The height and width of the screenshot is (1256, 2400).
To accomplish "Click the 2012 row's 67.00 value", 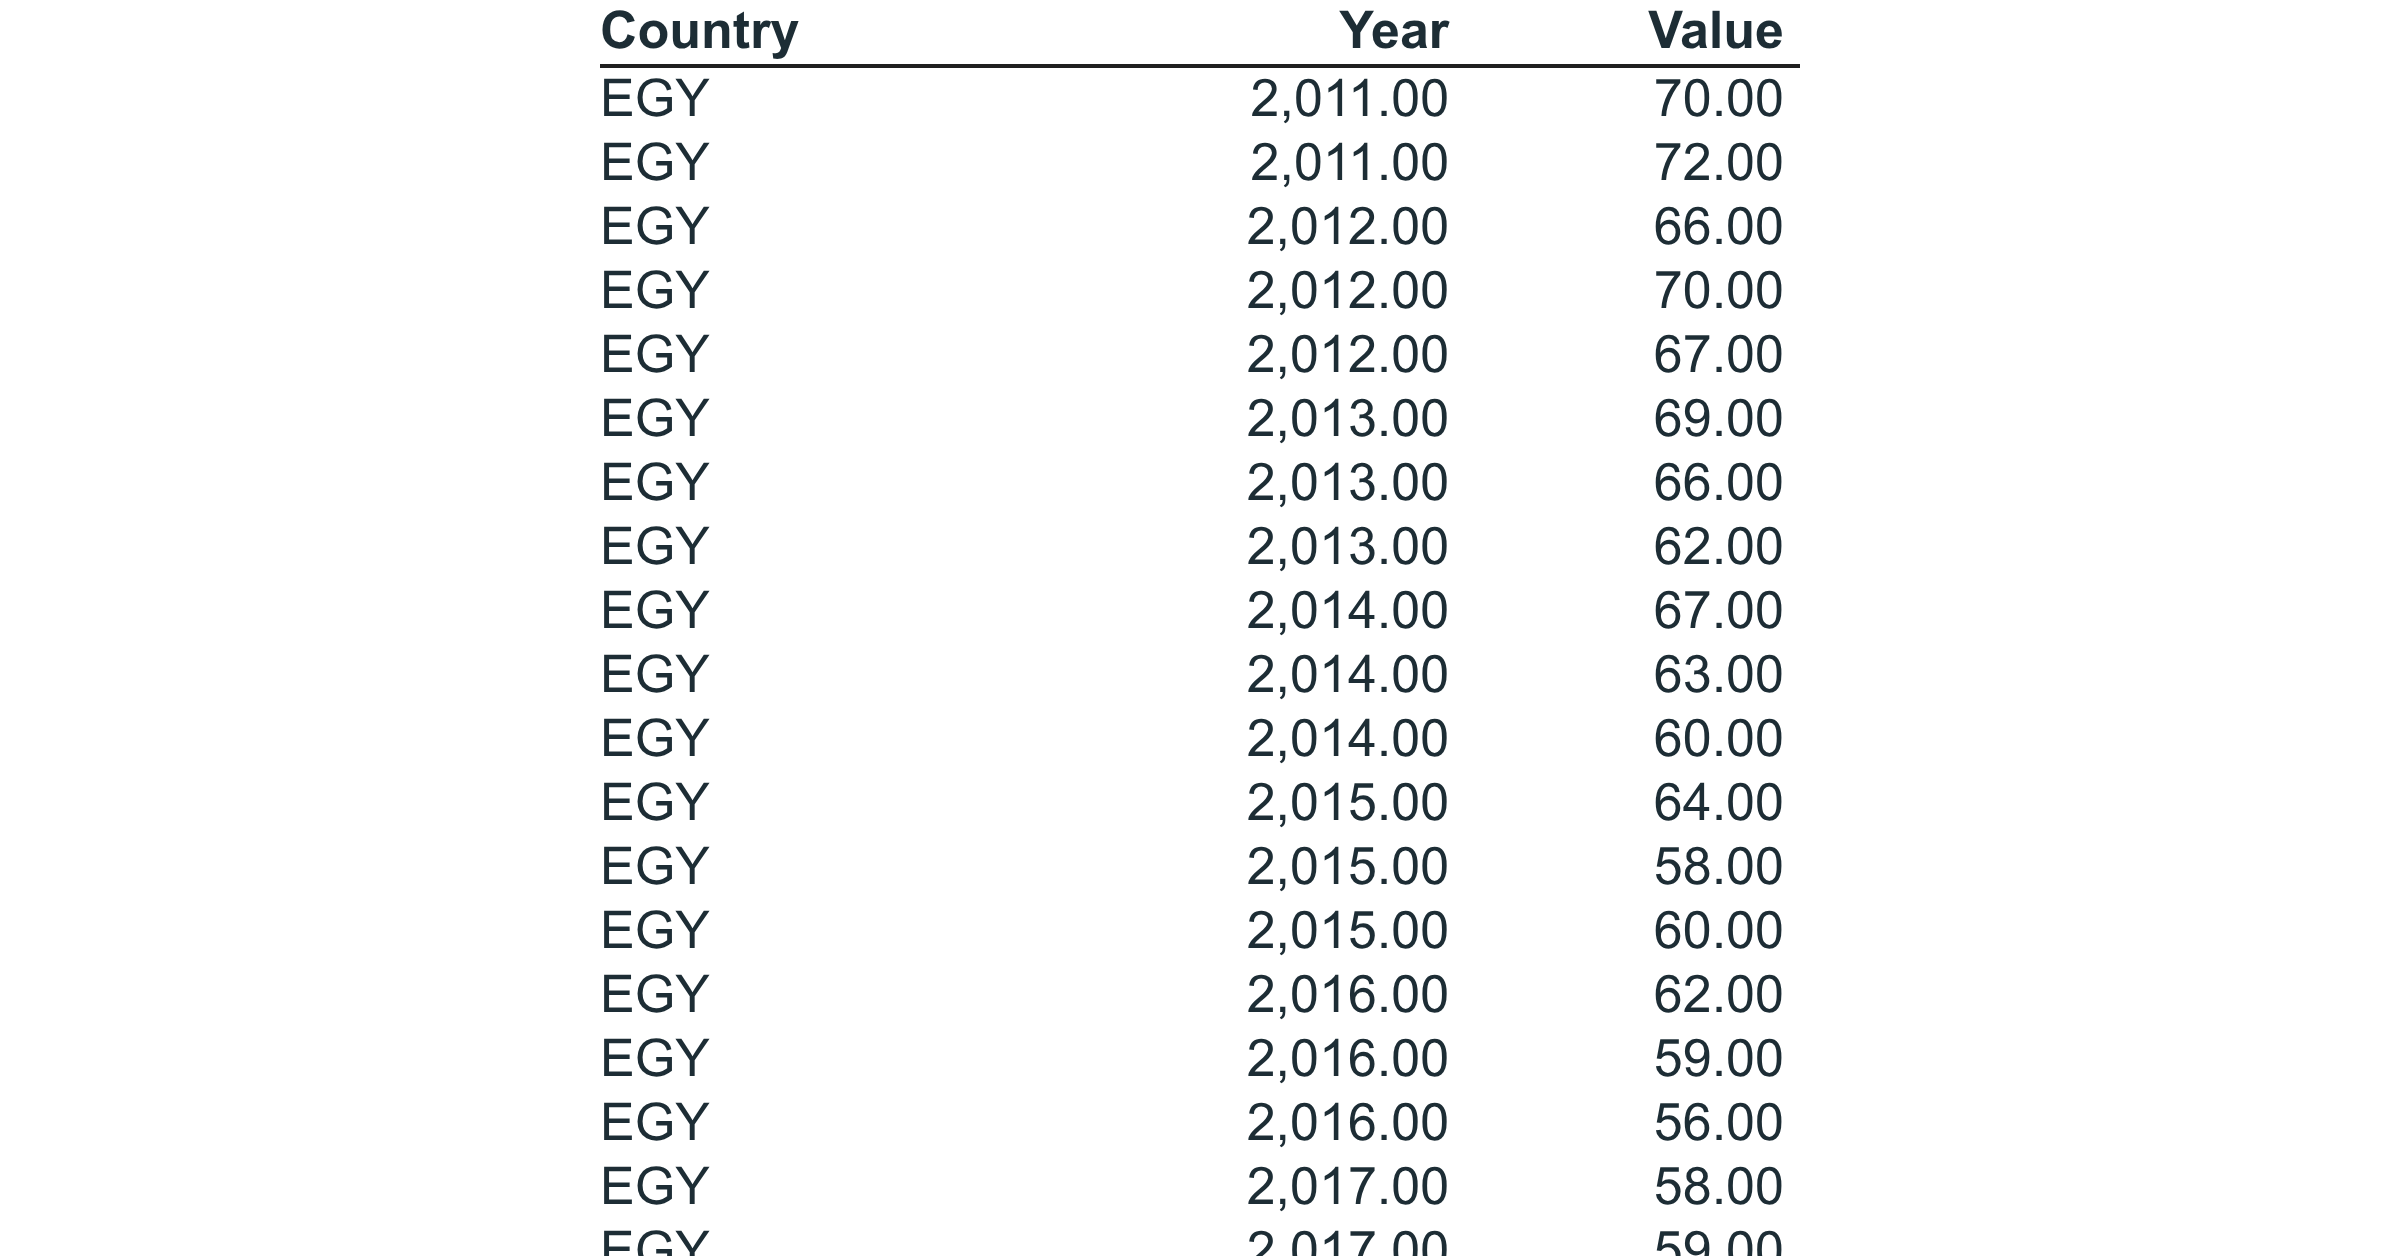I will [x=1718, y=354].
